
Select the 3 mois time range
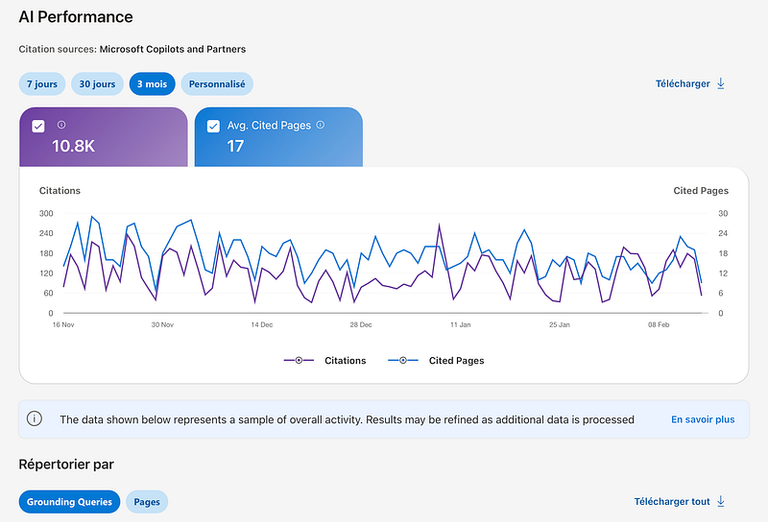tap(152, 84)
